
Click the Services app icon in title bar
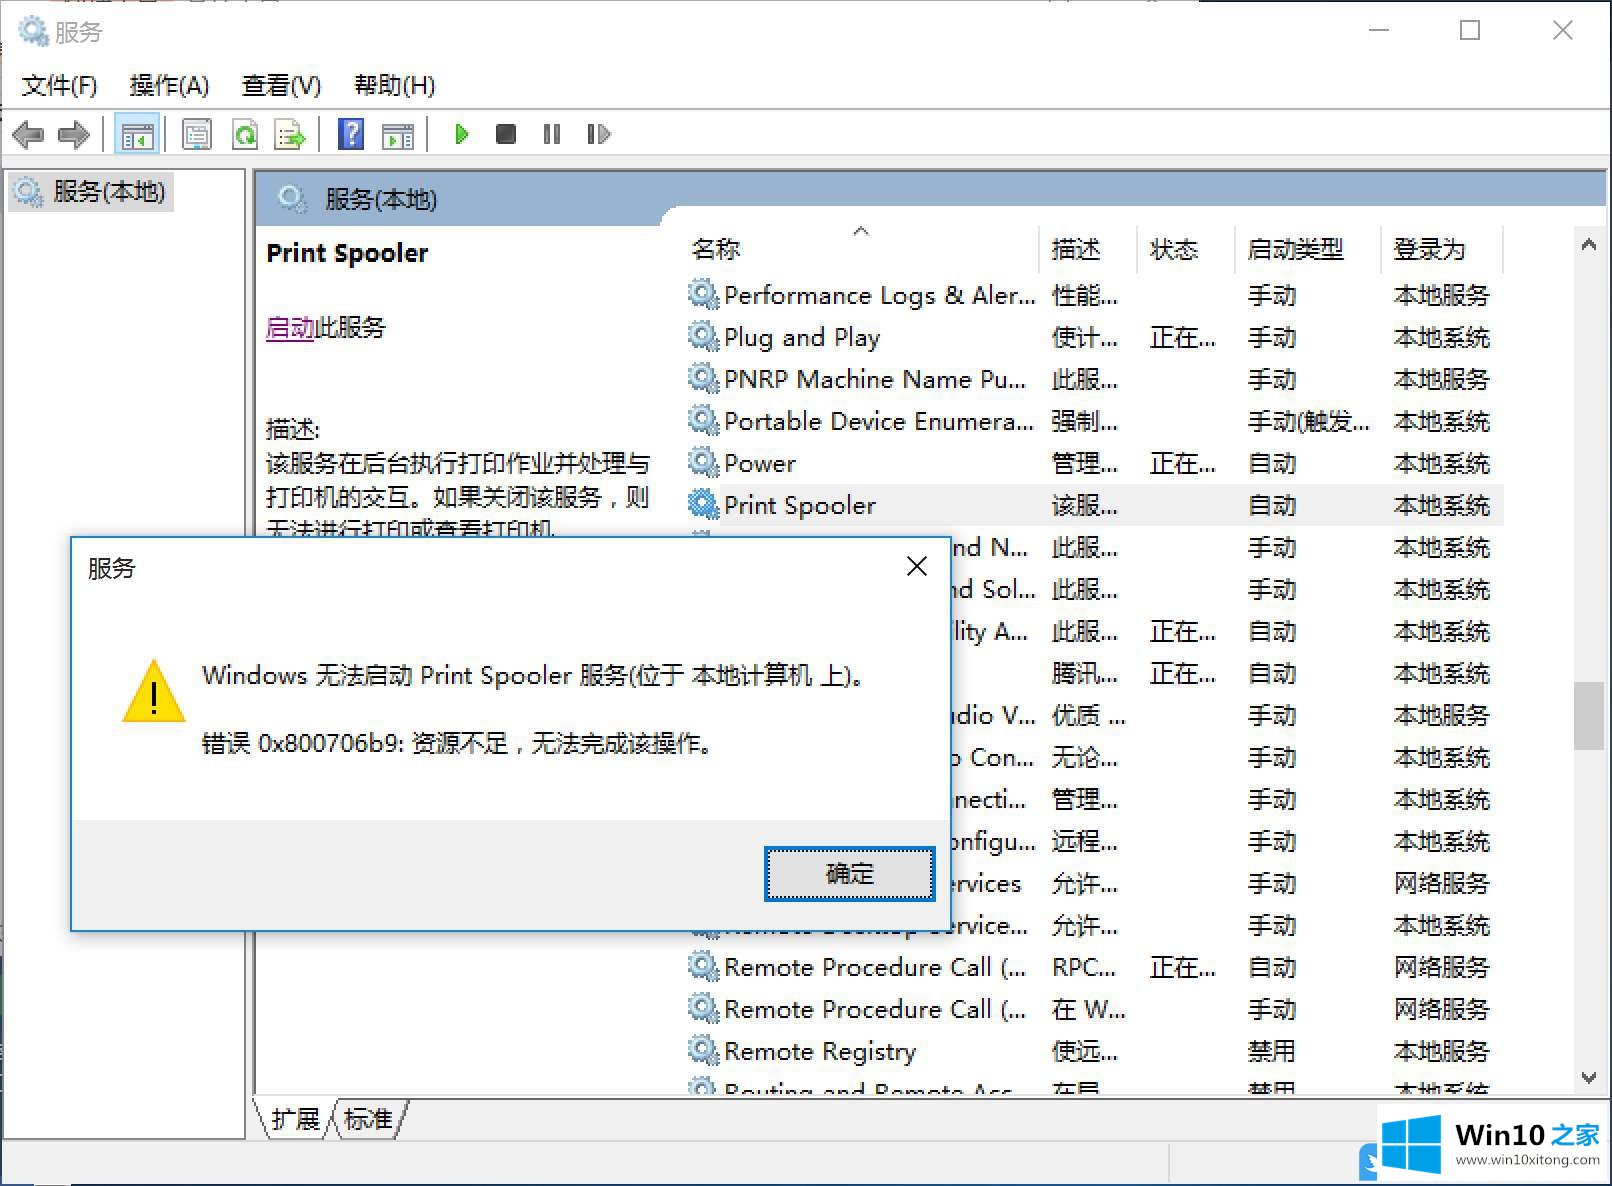coord(33,31)
